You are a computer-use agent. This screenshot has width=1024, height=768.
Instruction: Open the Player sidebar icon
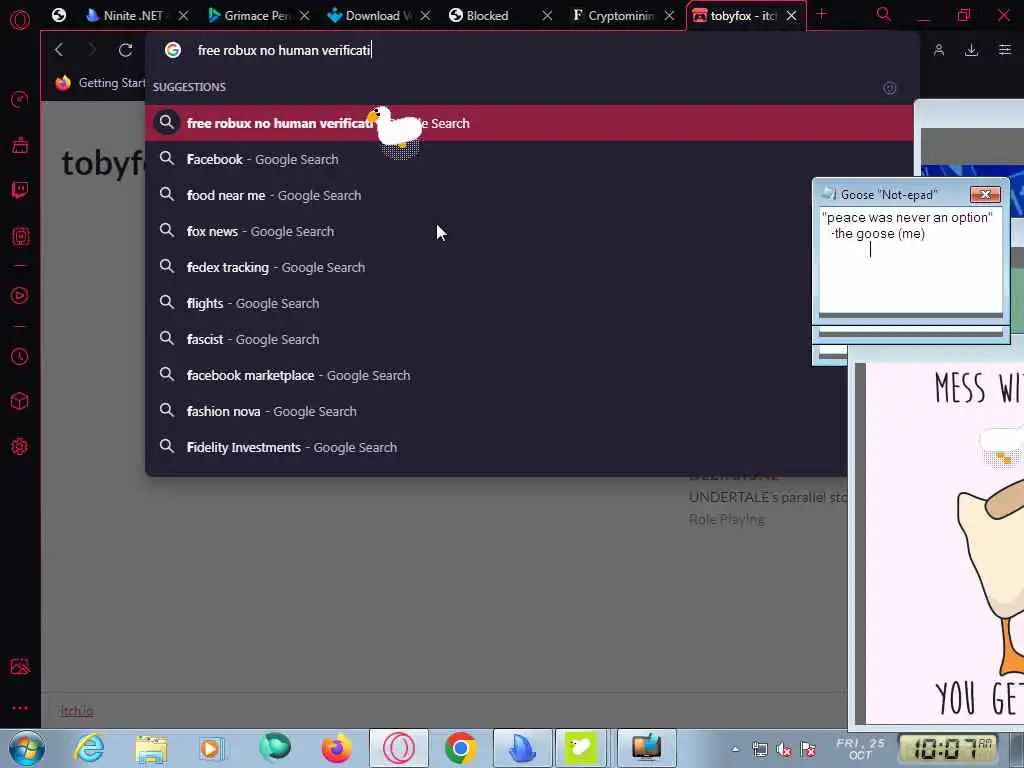20,295
